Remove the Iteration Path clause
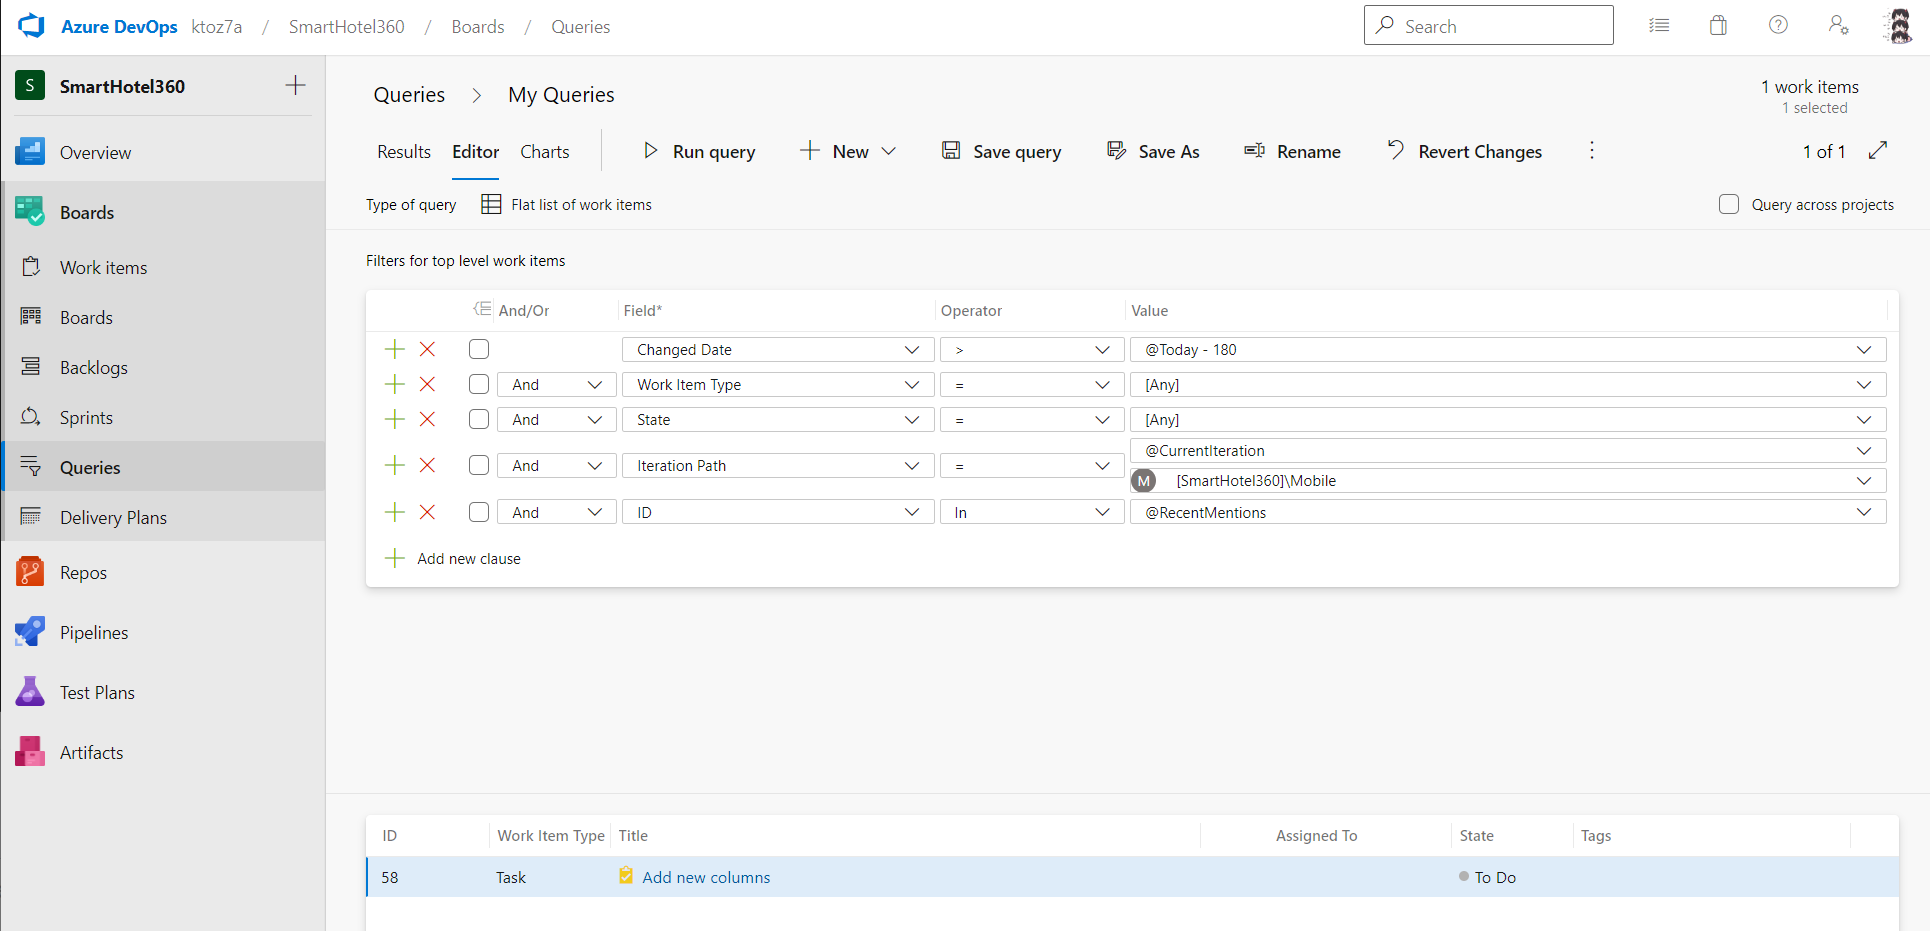The image size is (1930, 931). tap(427, 465)
